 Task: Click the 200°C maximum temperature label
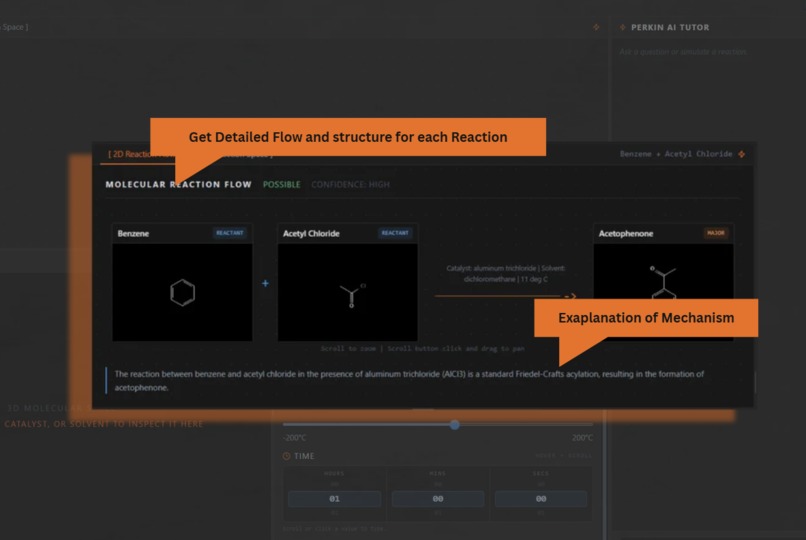click(x=582, y=438)
